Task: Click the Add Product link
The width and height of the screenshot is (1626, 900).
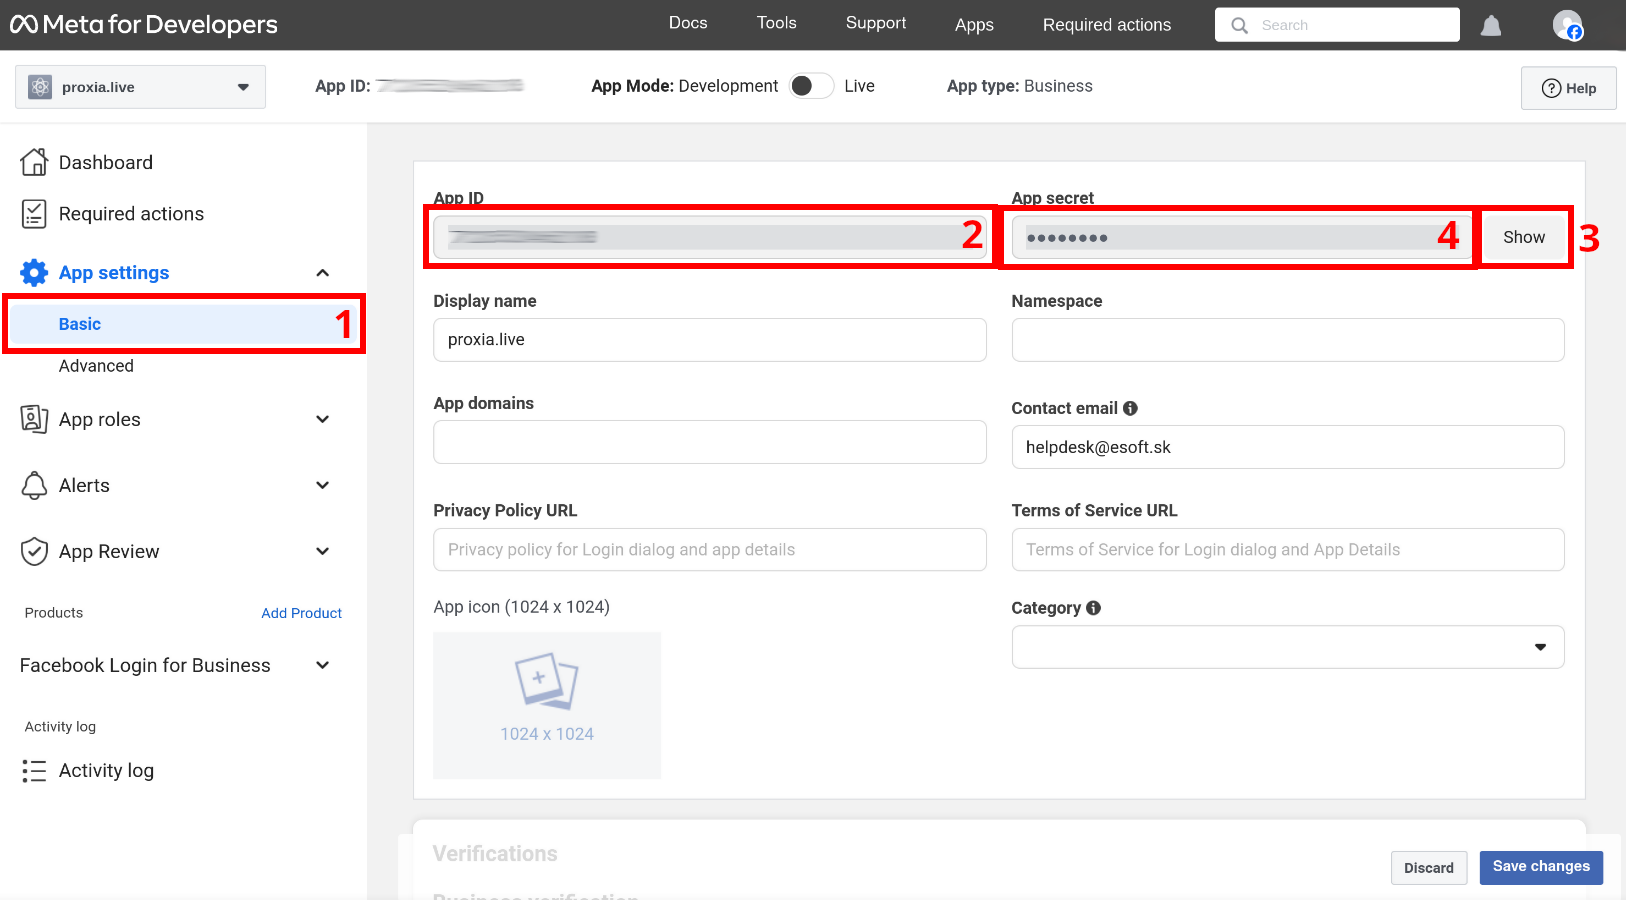Action: click(301, 613)
